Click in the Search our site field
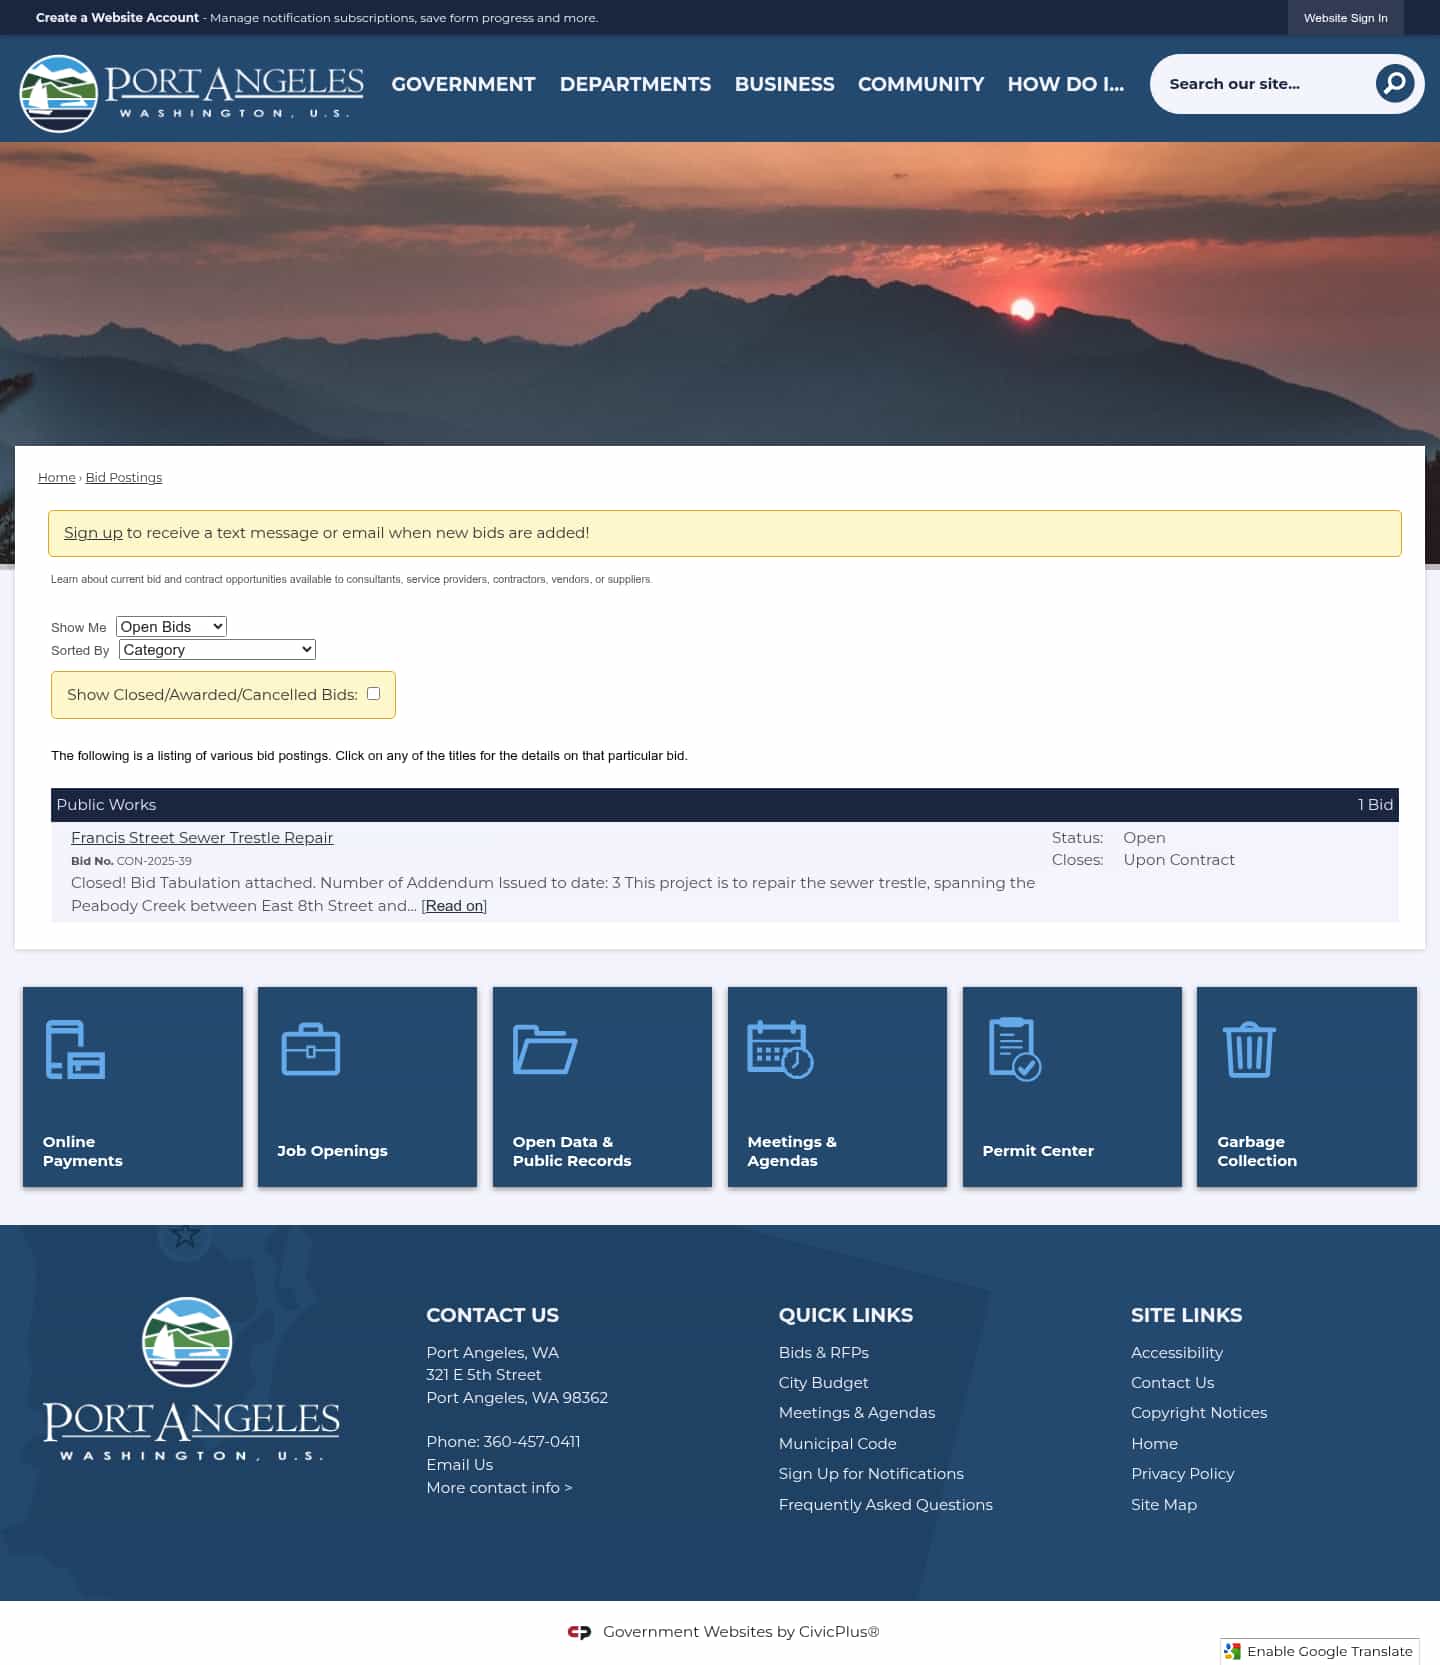The image size is (1440, 1665). click(1265, 84)
